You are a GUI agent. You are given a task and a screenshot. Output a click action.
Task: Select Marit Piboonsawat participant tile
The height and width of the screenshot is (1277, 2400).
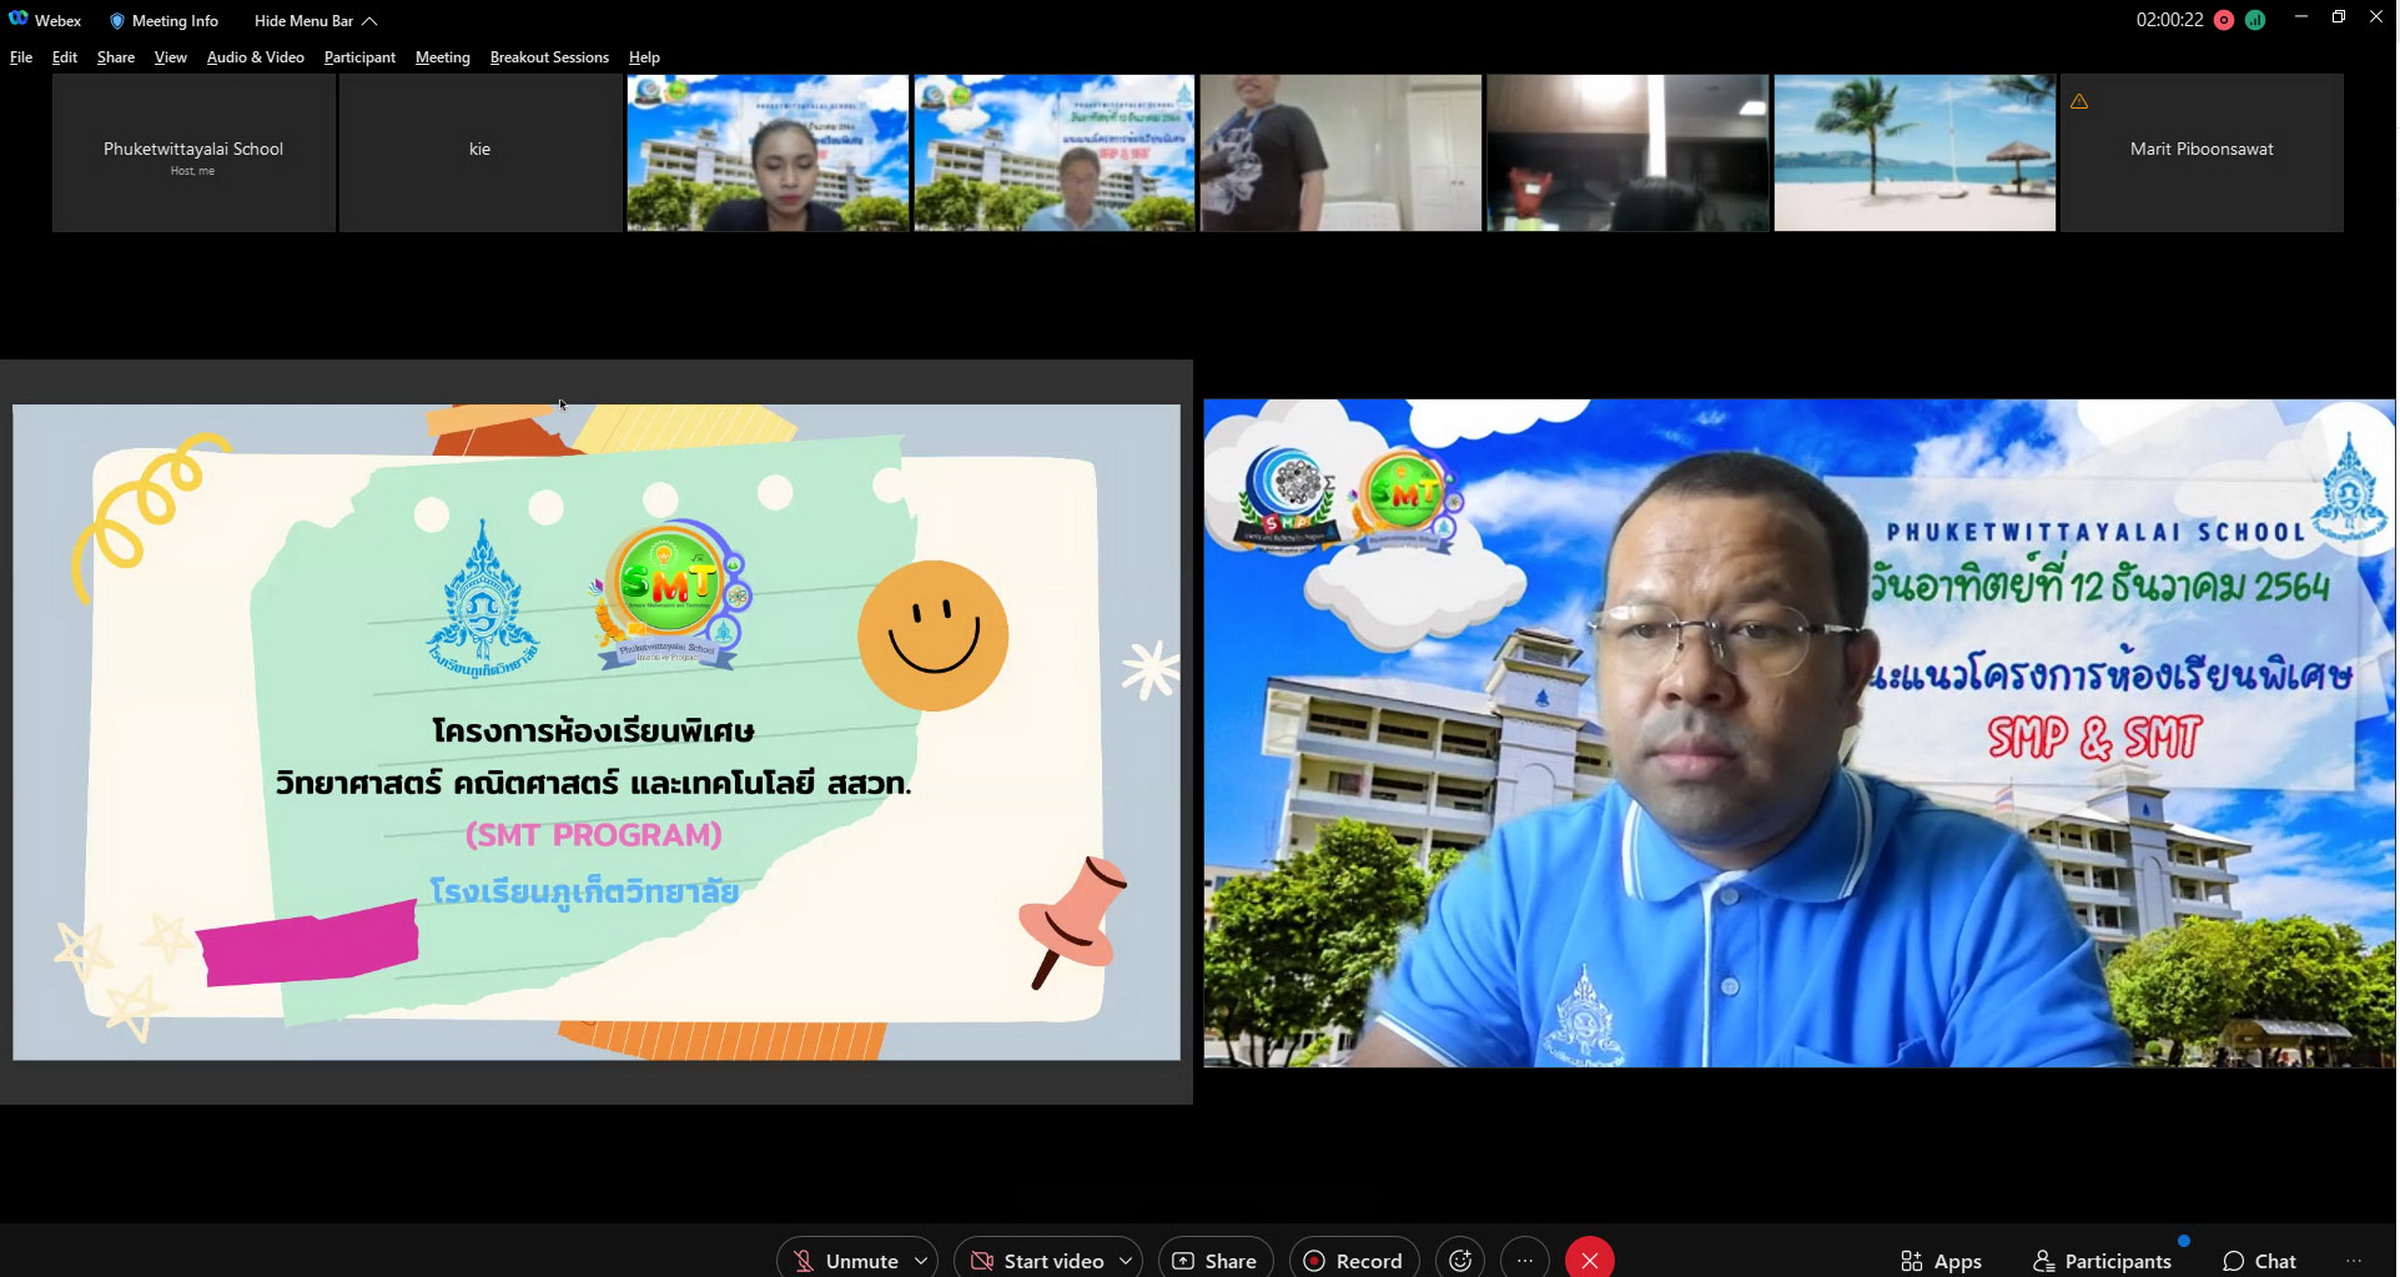(2202, 153)
